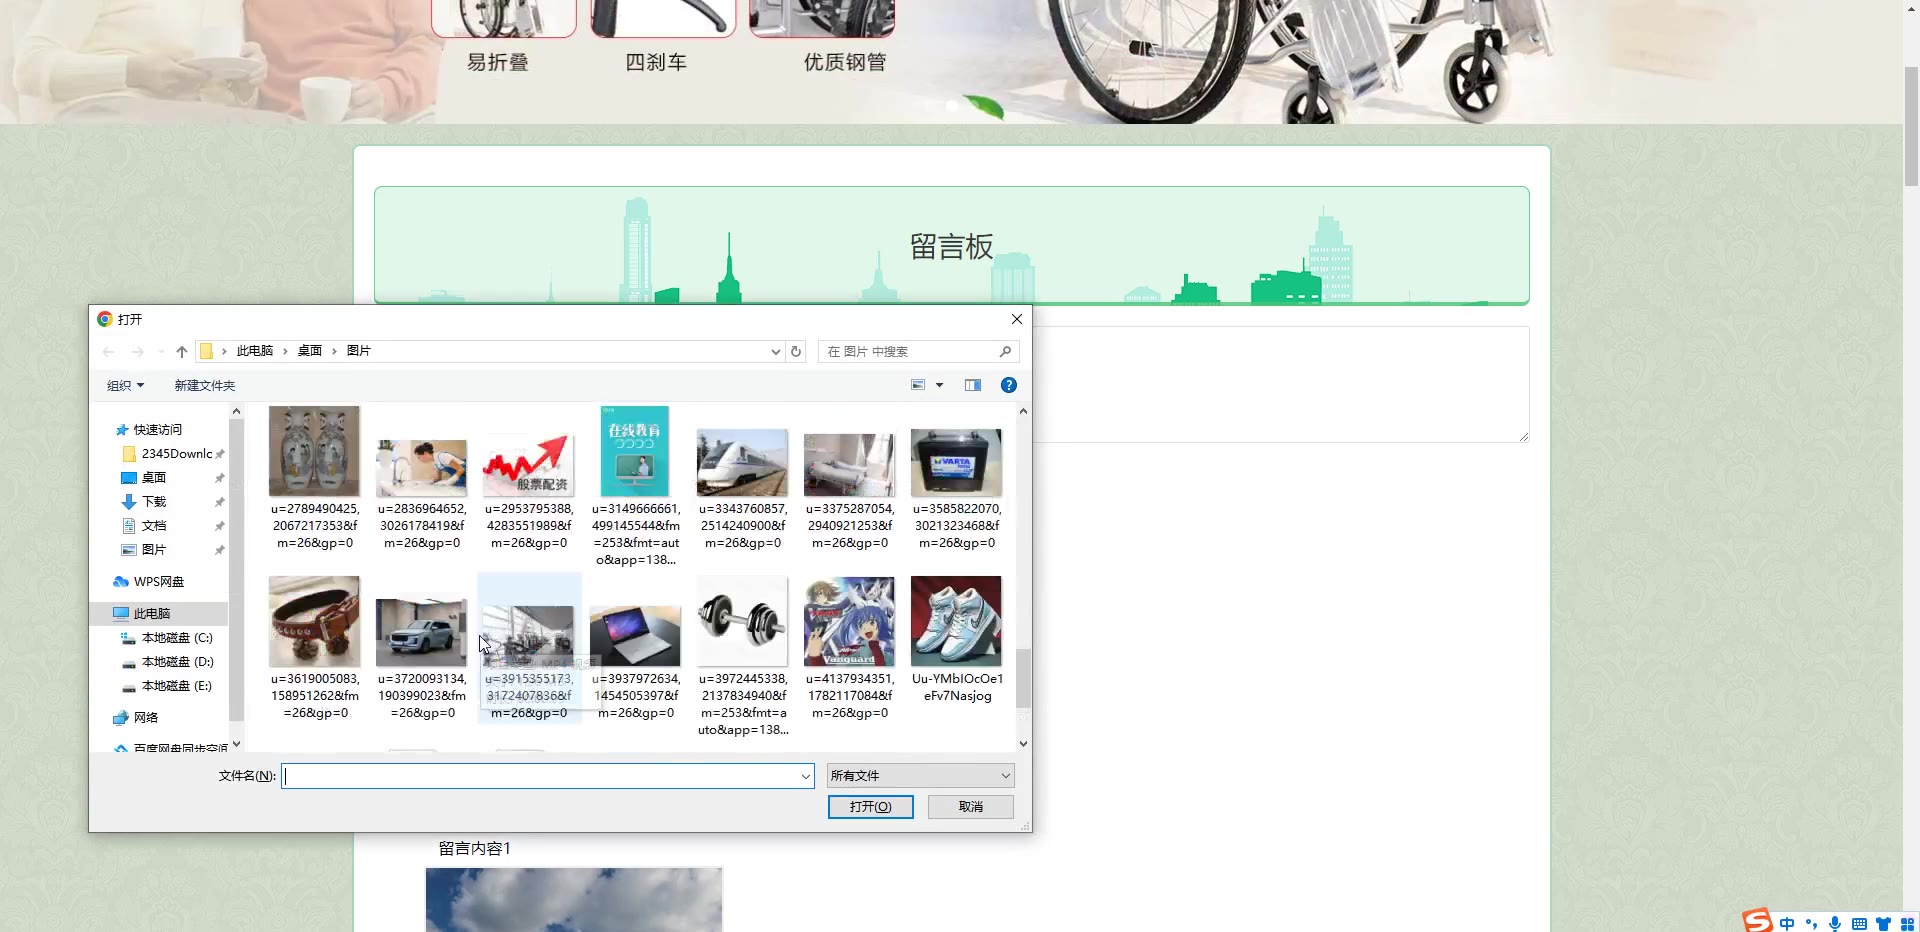Screen dimensions: 1920x932
Task: Click the Forward arrow in the file dialog
Action: tap(138, 352)
